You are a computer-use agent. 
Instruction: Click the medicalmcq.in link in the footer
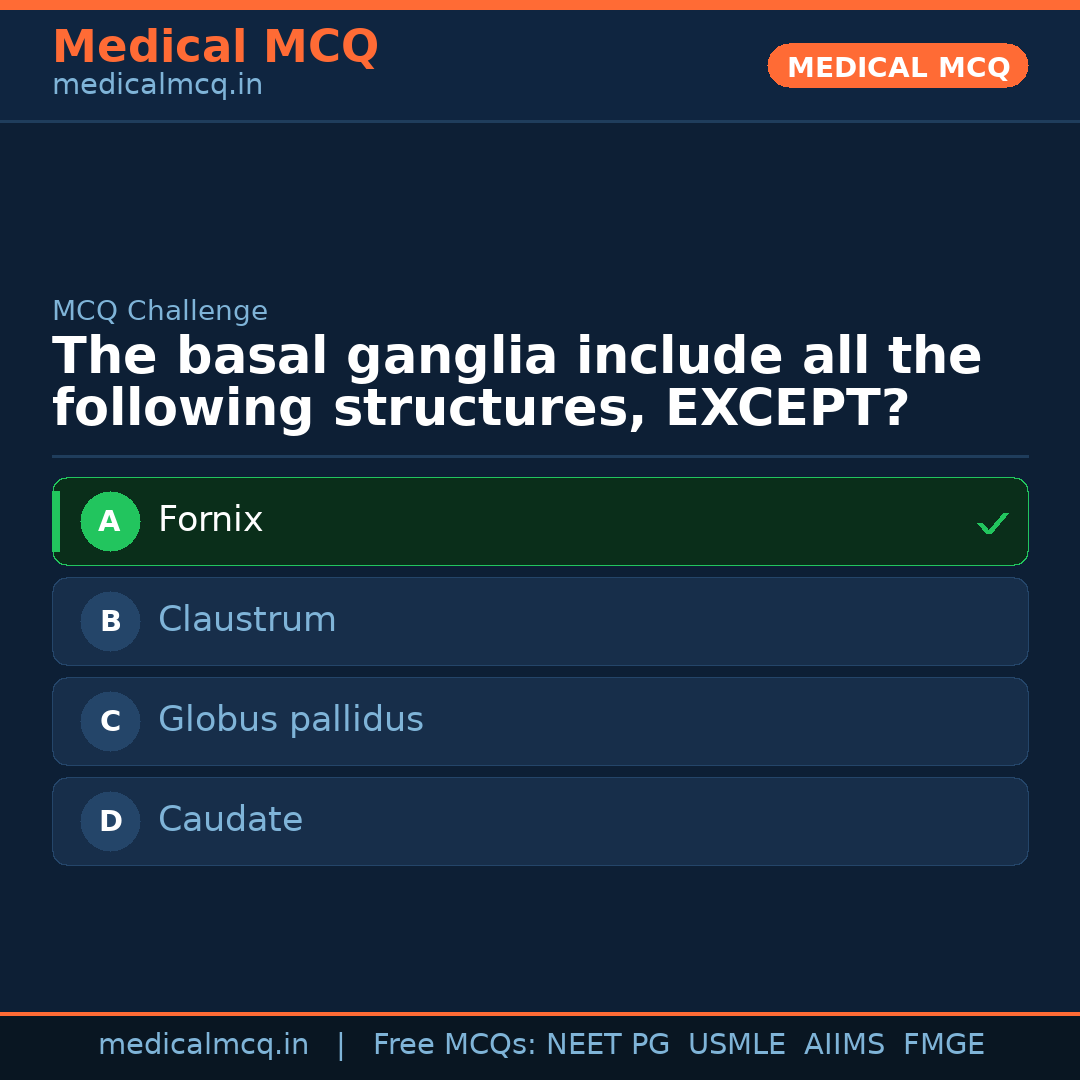click(203, 1043)
